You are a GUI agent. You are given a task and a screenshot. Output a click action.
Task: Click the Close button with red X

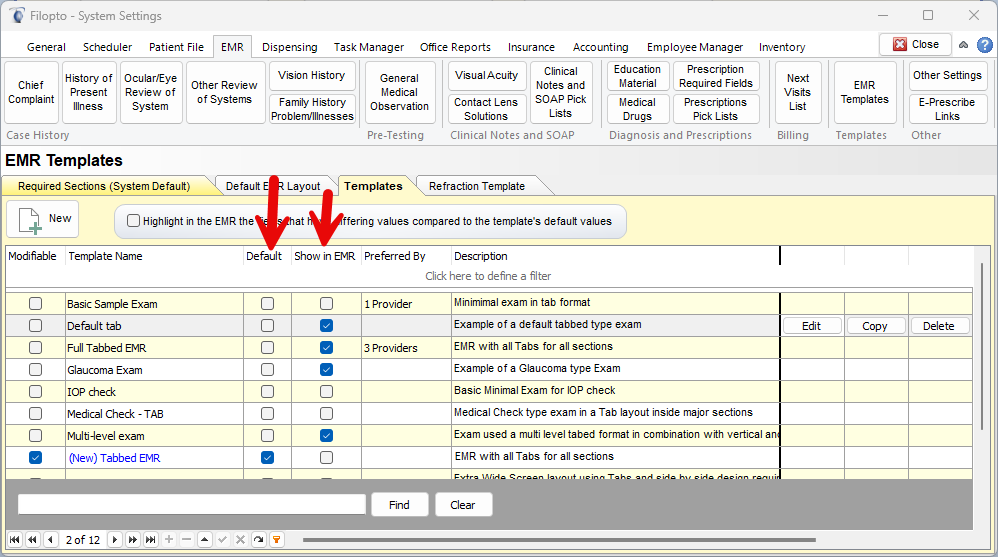915,44
